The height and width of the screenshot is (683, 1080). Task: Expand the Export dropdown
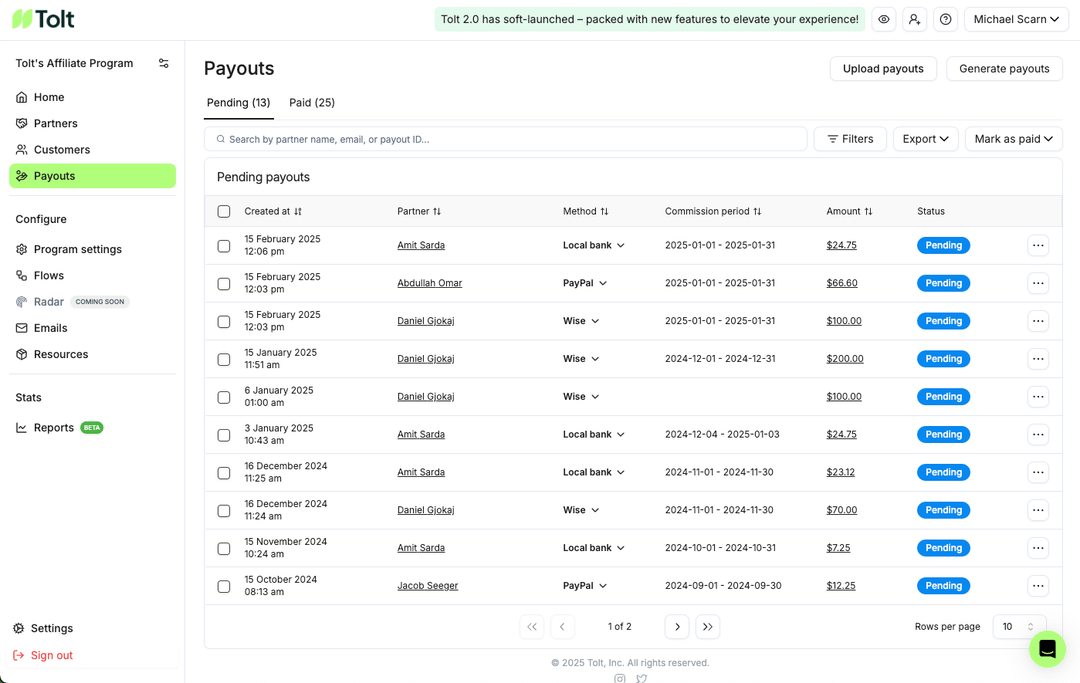(925, 139)
